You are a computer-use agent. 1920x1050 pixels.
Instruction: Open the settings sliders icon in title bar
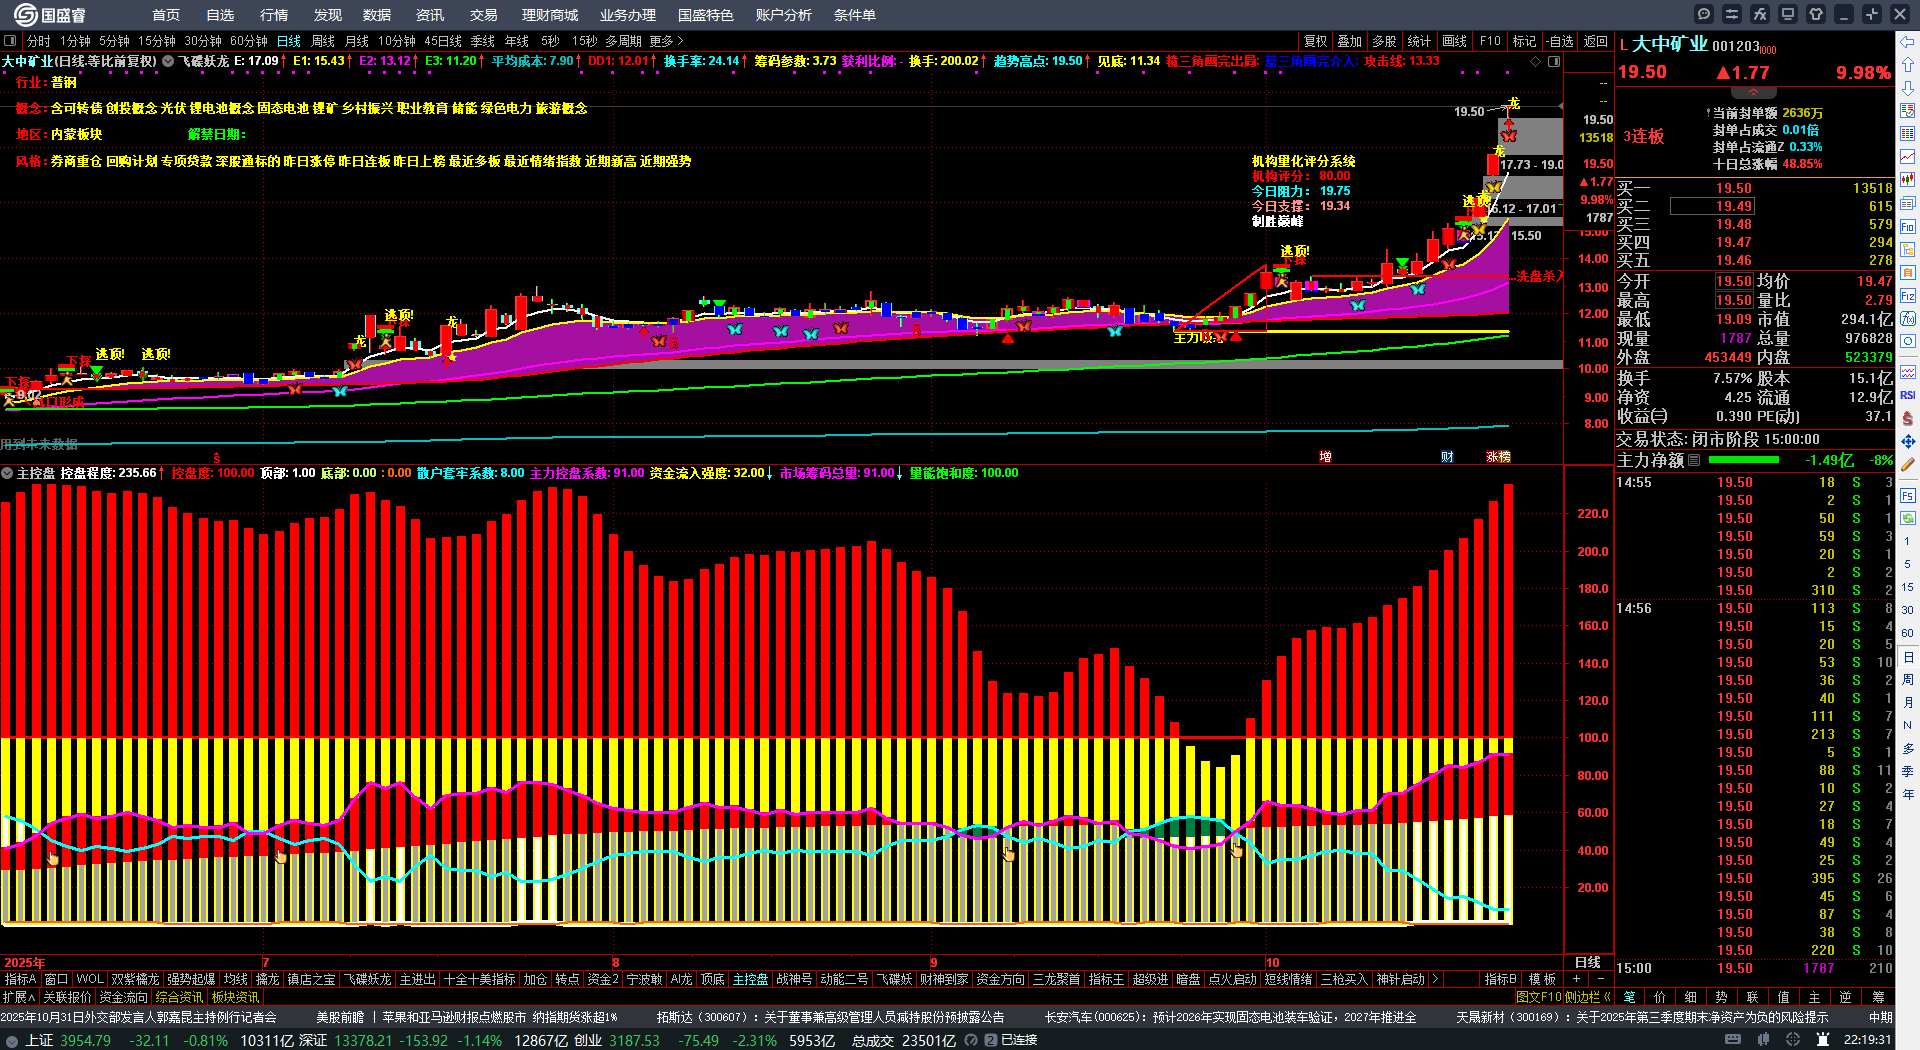pos(1732,14)
